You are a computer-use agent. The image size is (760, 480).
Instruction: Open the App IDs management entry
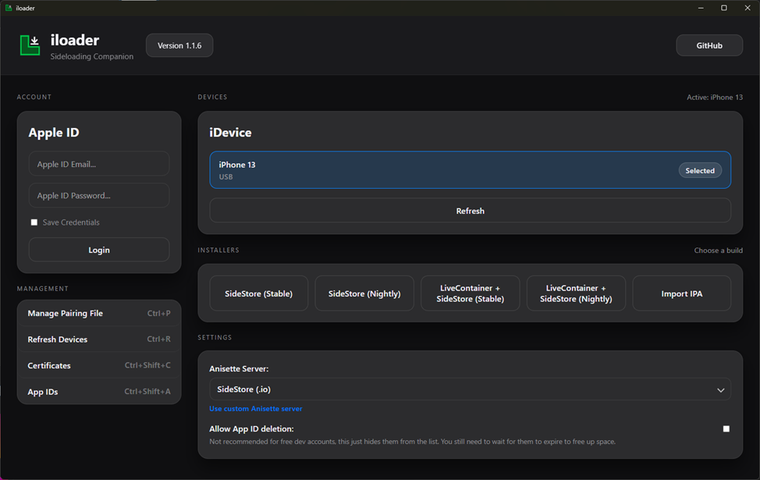(x=99, y=392)
